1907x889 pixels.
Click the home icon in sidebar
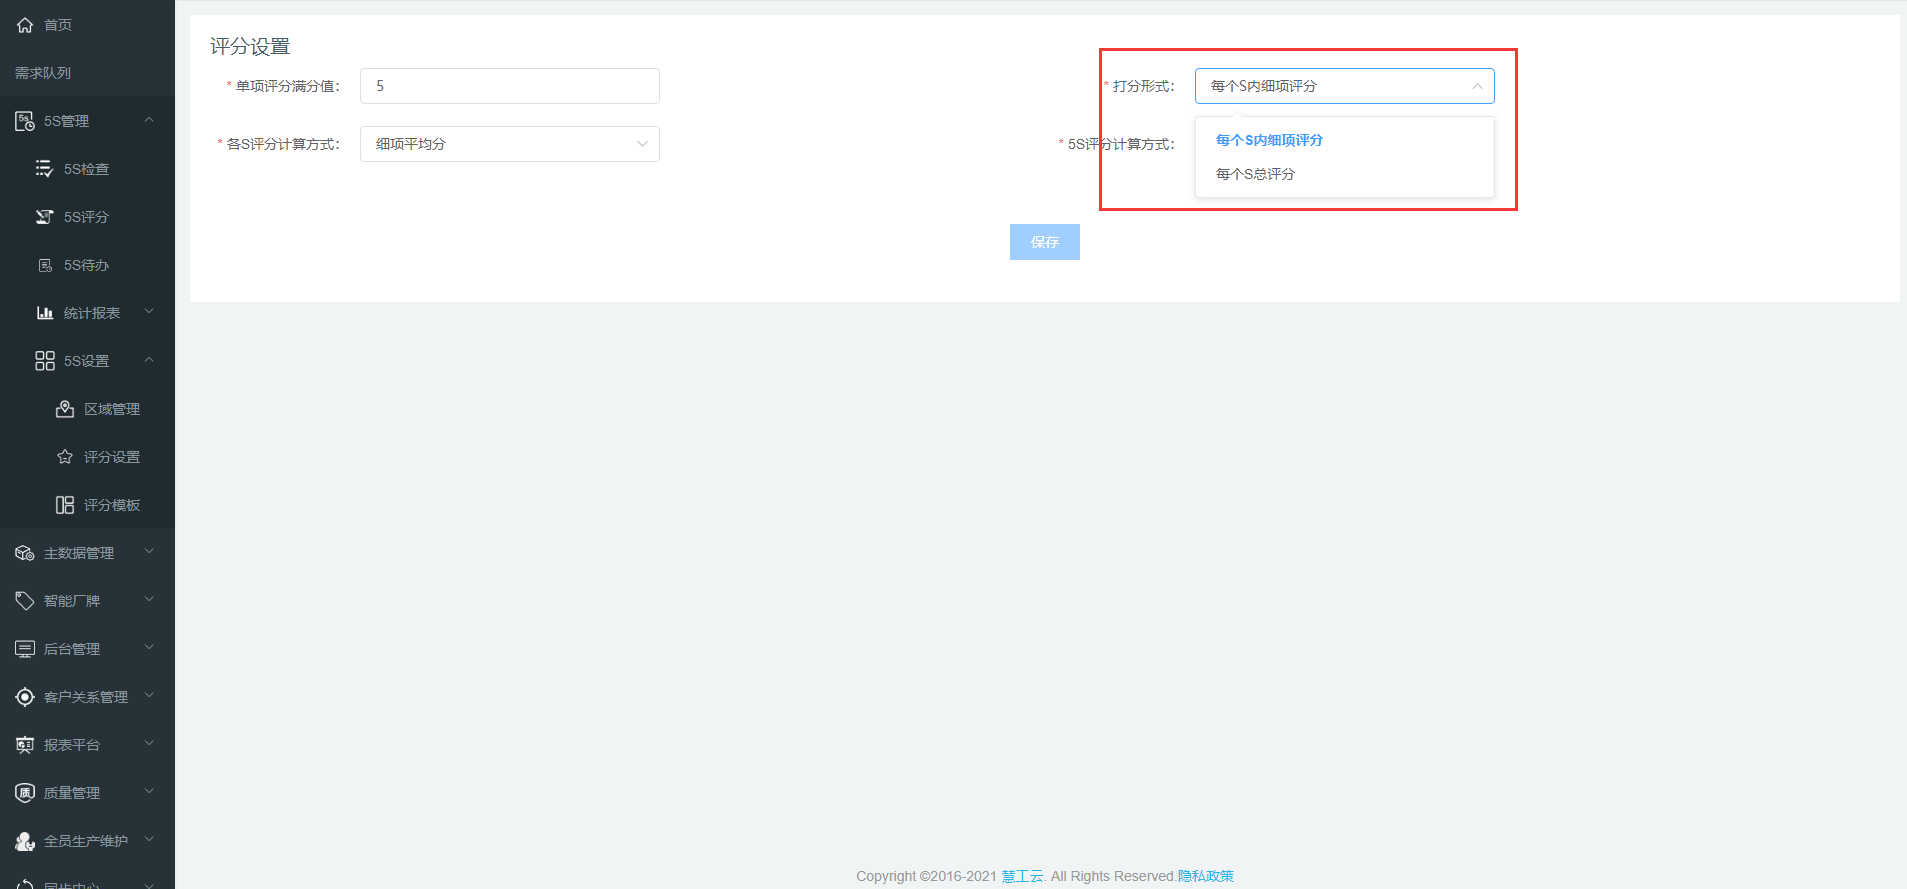tap(25, 25)
